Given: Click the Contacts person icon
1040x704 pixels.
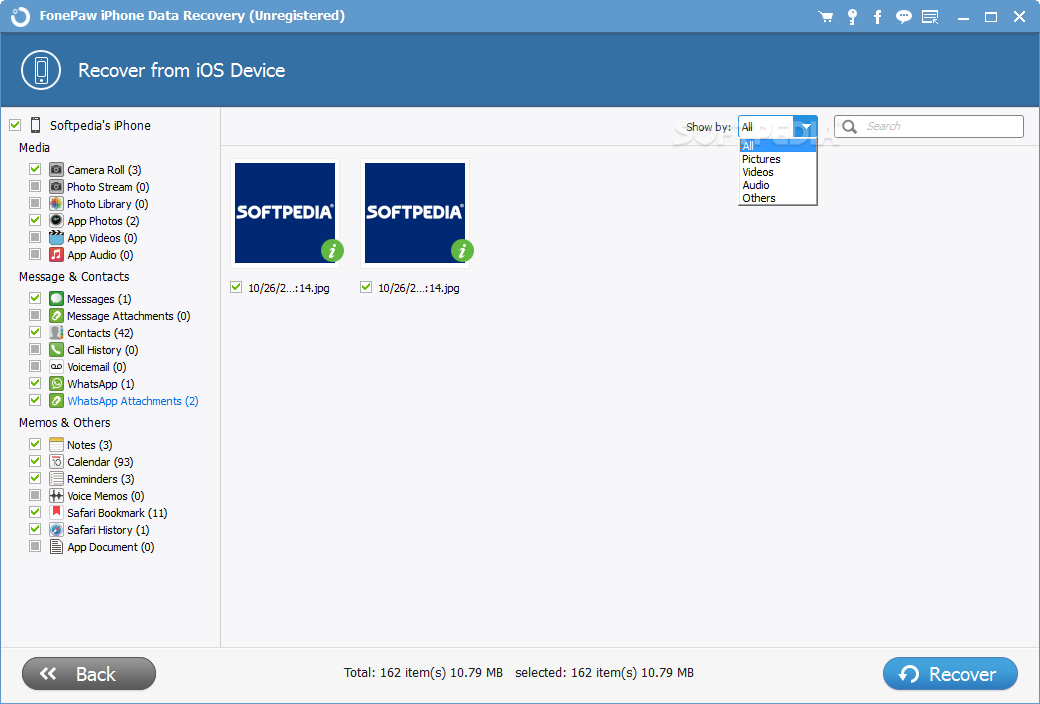Looking at the screenshot, I should [56, 332].
